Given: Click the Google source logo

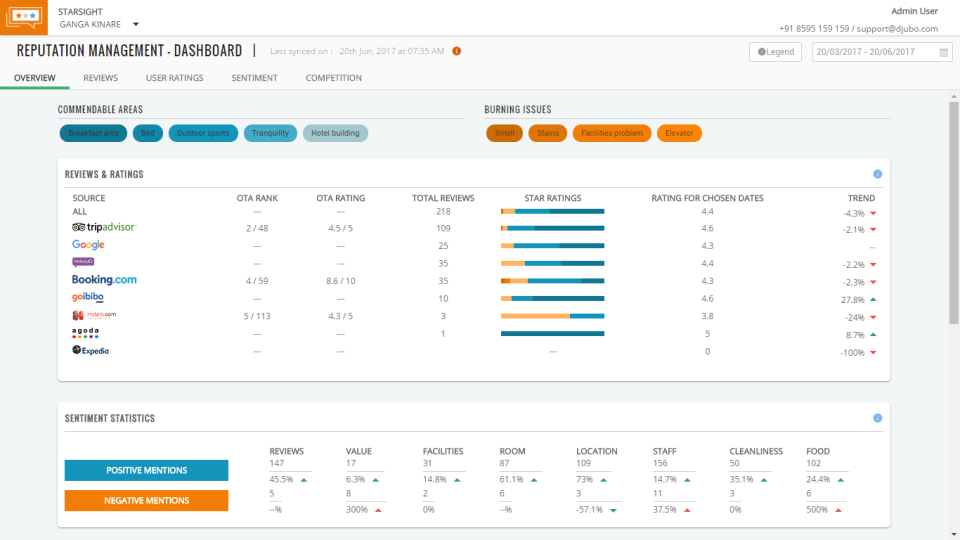Looking at the screenshot, I should (x=88, y=245).
